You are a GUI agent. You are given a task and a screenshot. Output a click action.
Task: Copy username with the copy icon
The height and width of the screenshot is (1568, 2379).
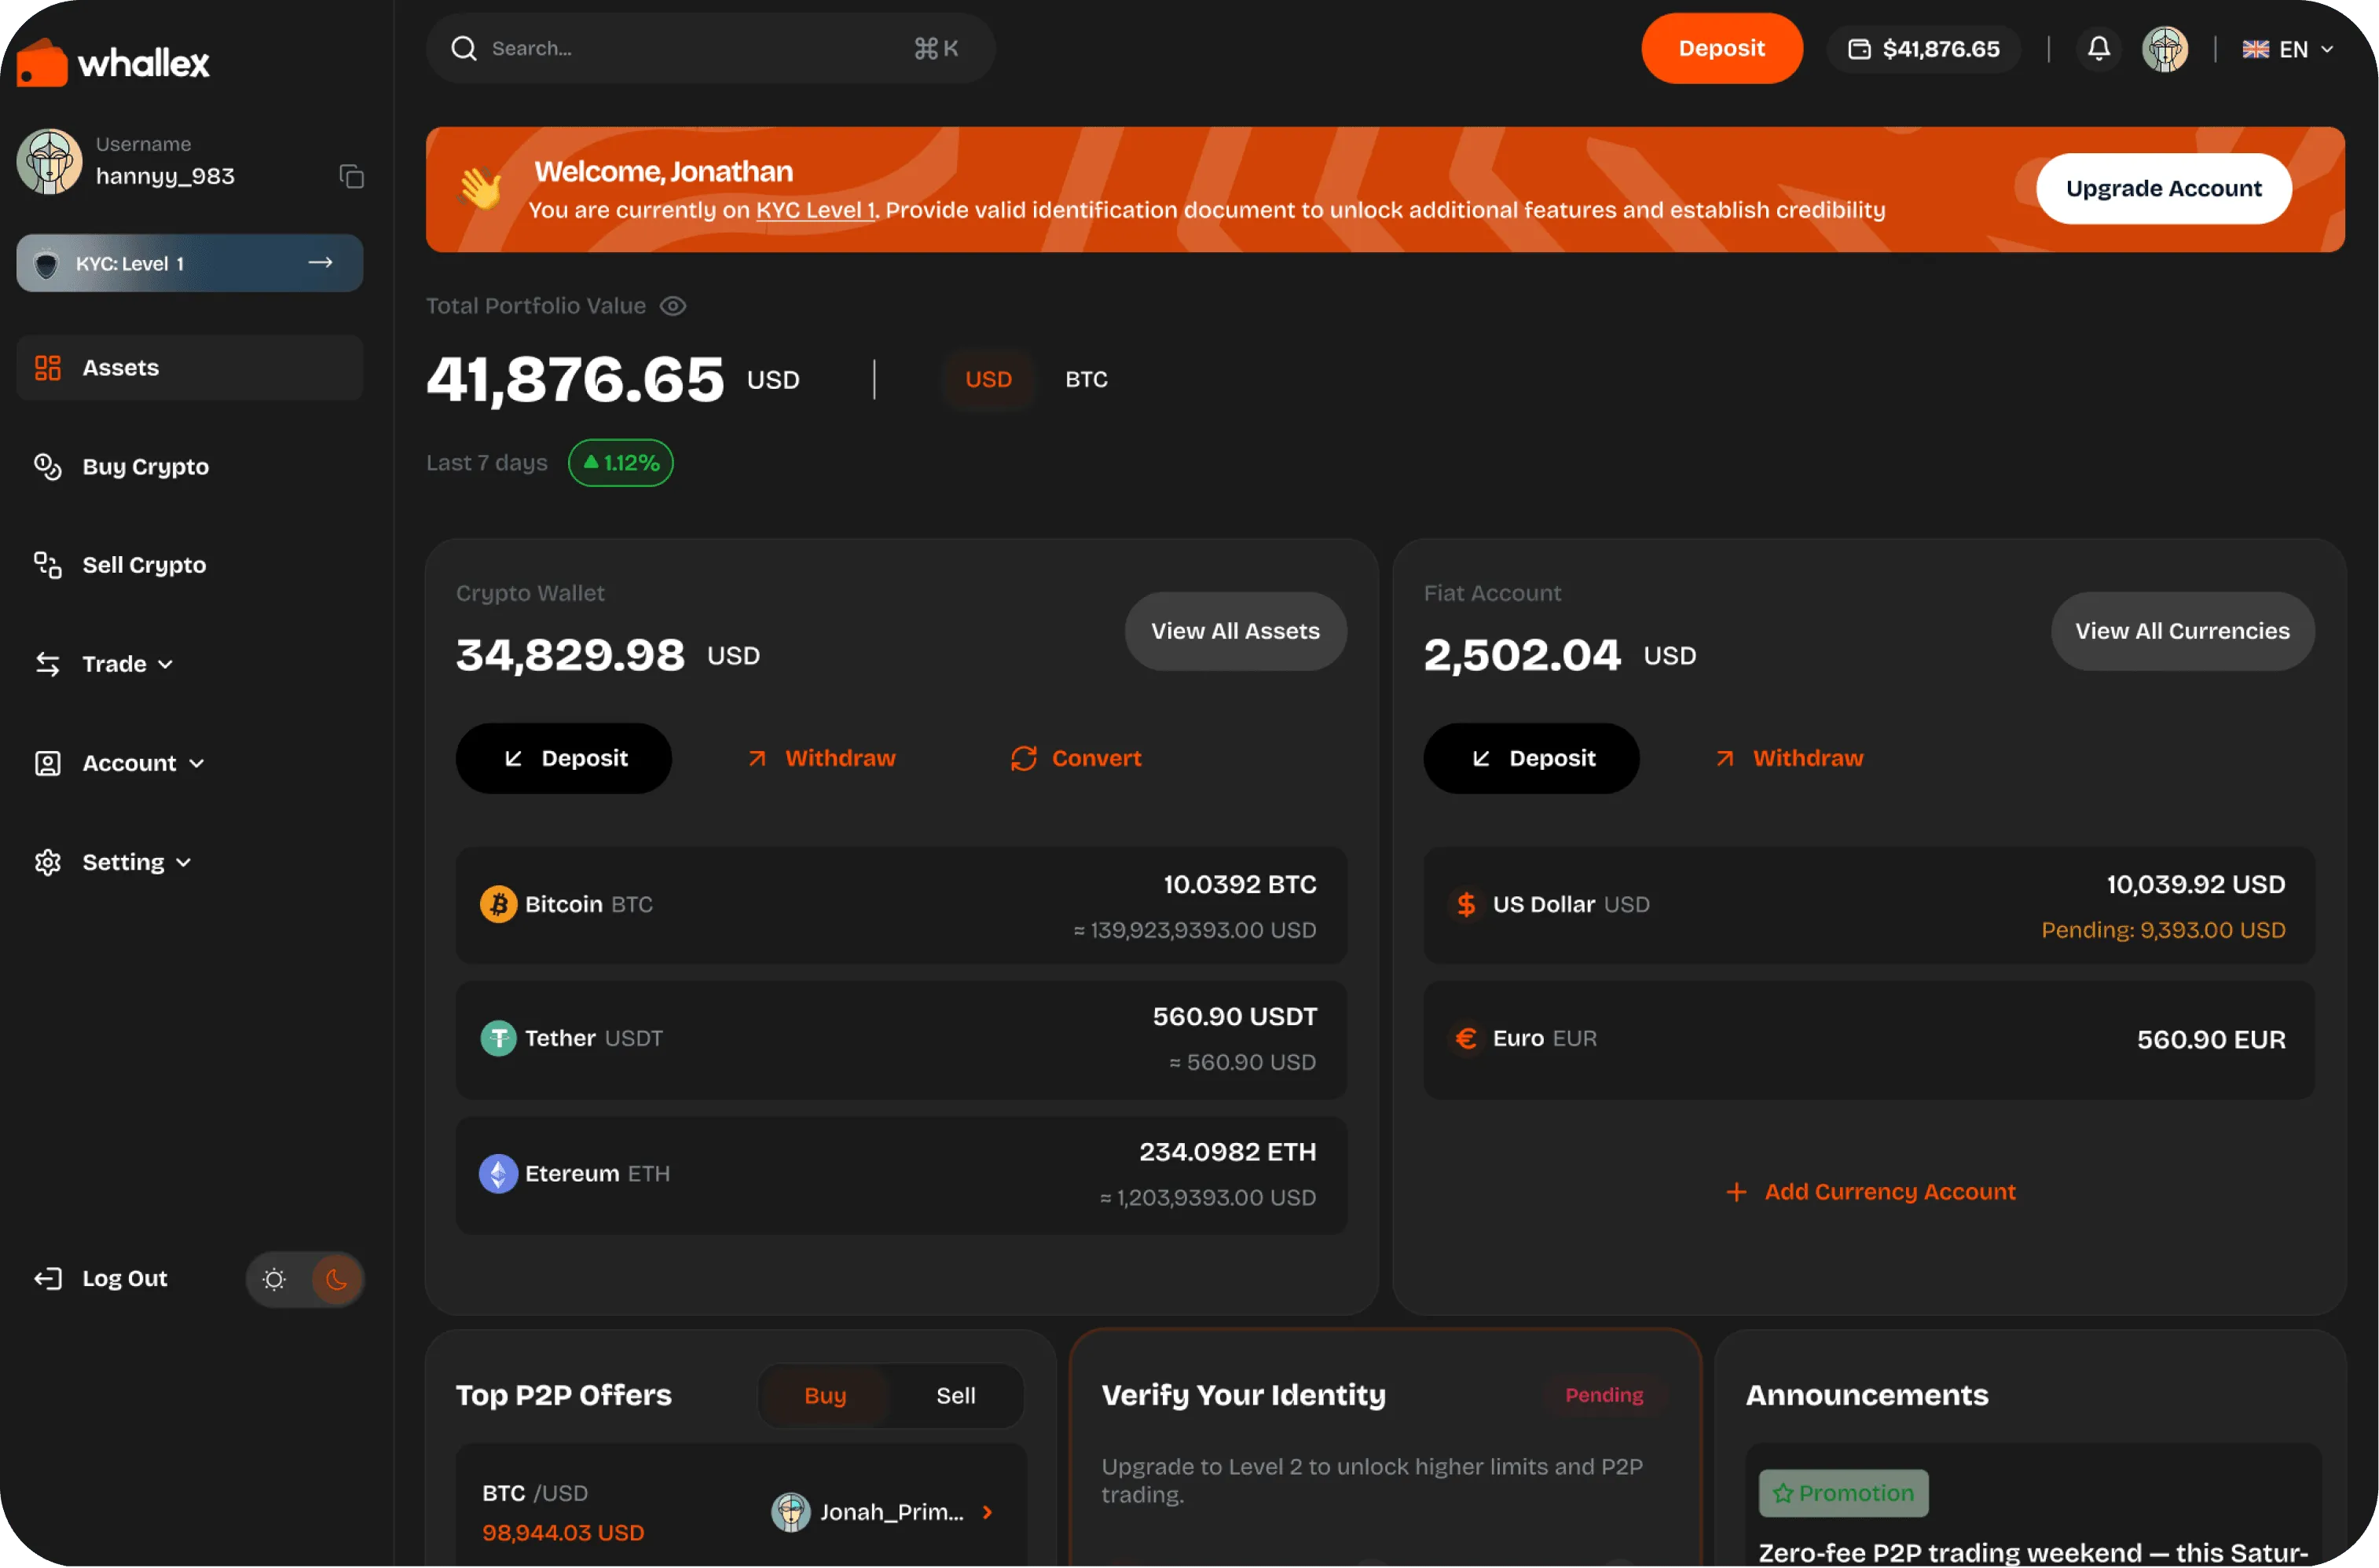pyautogui.click(x=351, y=177)
